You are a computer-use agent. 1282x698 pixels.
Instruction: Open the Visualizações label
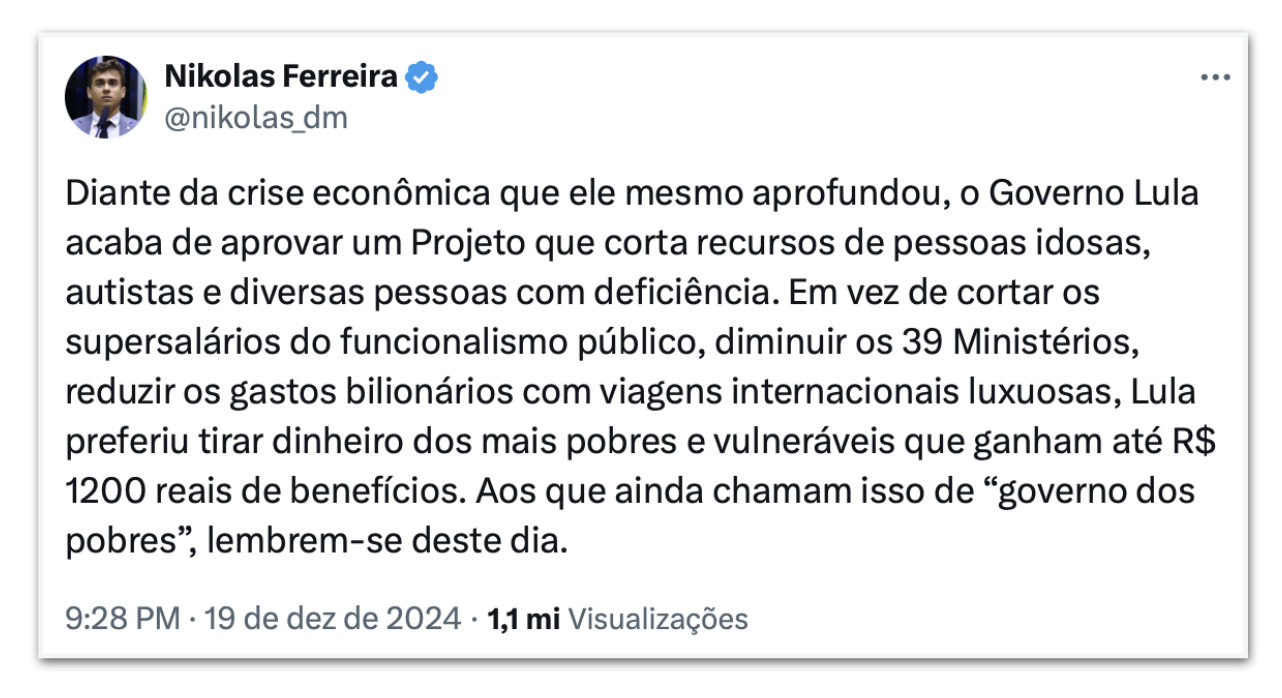pos(657,618)
